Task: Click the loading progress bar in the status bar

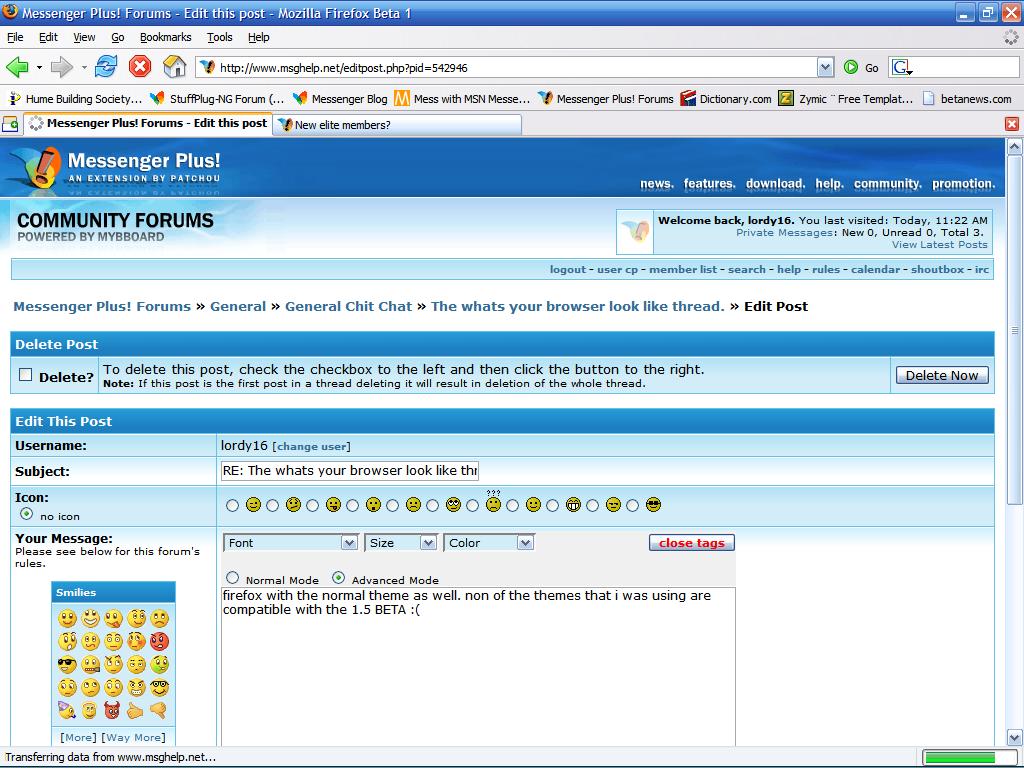Action: click(x=969, y=758)
